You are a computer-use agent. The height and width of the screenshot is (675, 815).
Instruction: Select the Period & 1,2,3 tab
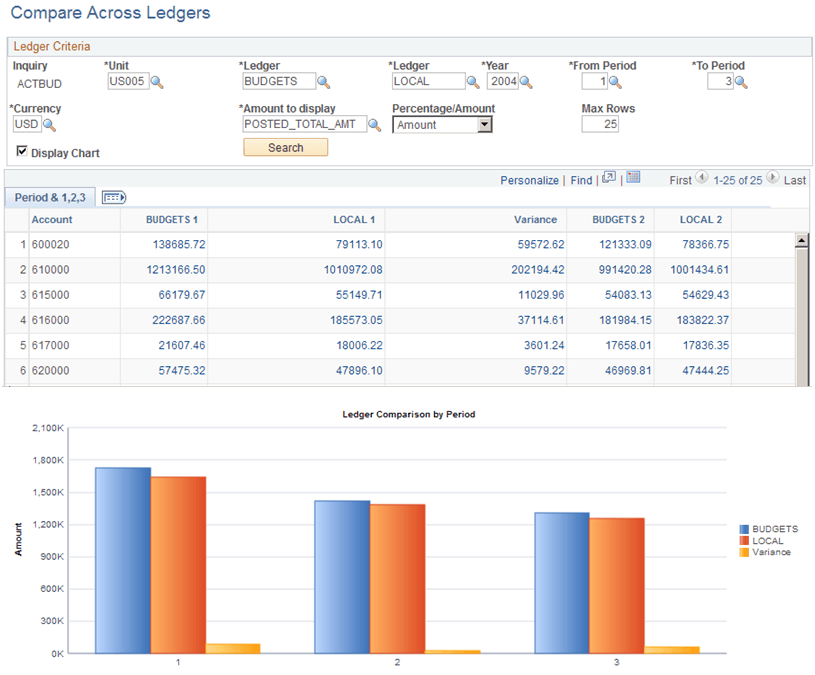coord(48,197)
